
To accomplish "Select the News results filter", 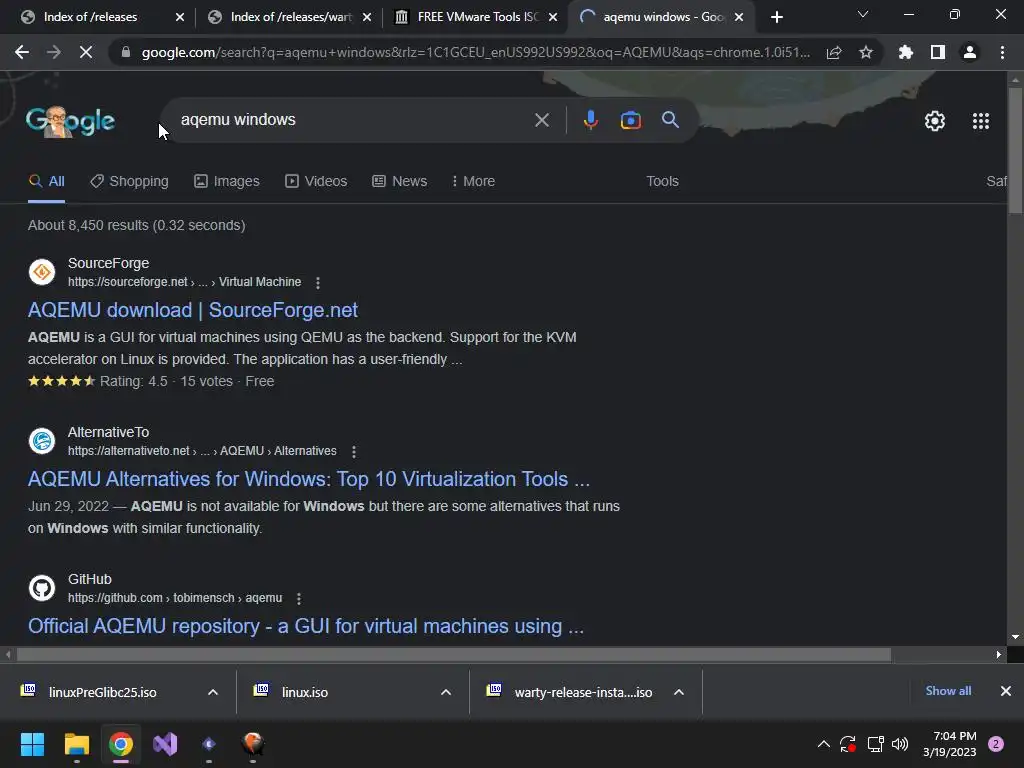I will [399, 181].
